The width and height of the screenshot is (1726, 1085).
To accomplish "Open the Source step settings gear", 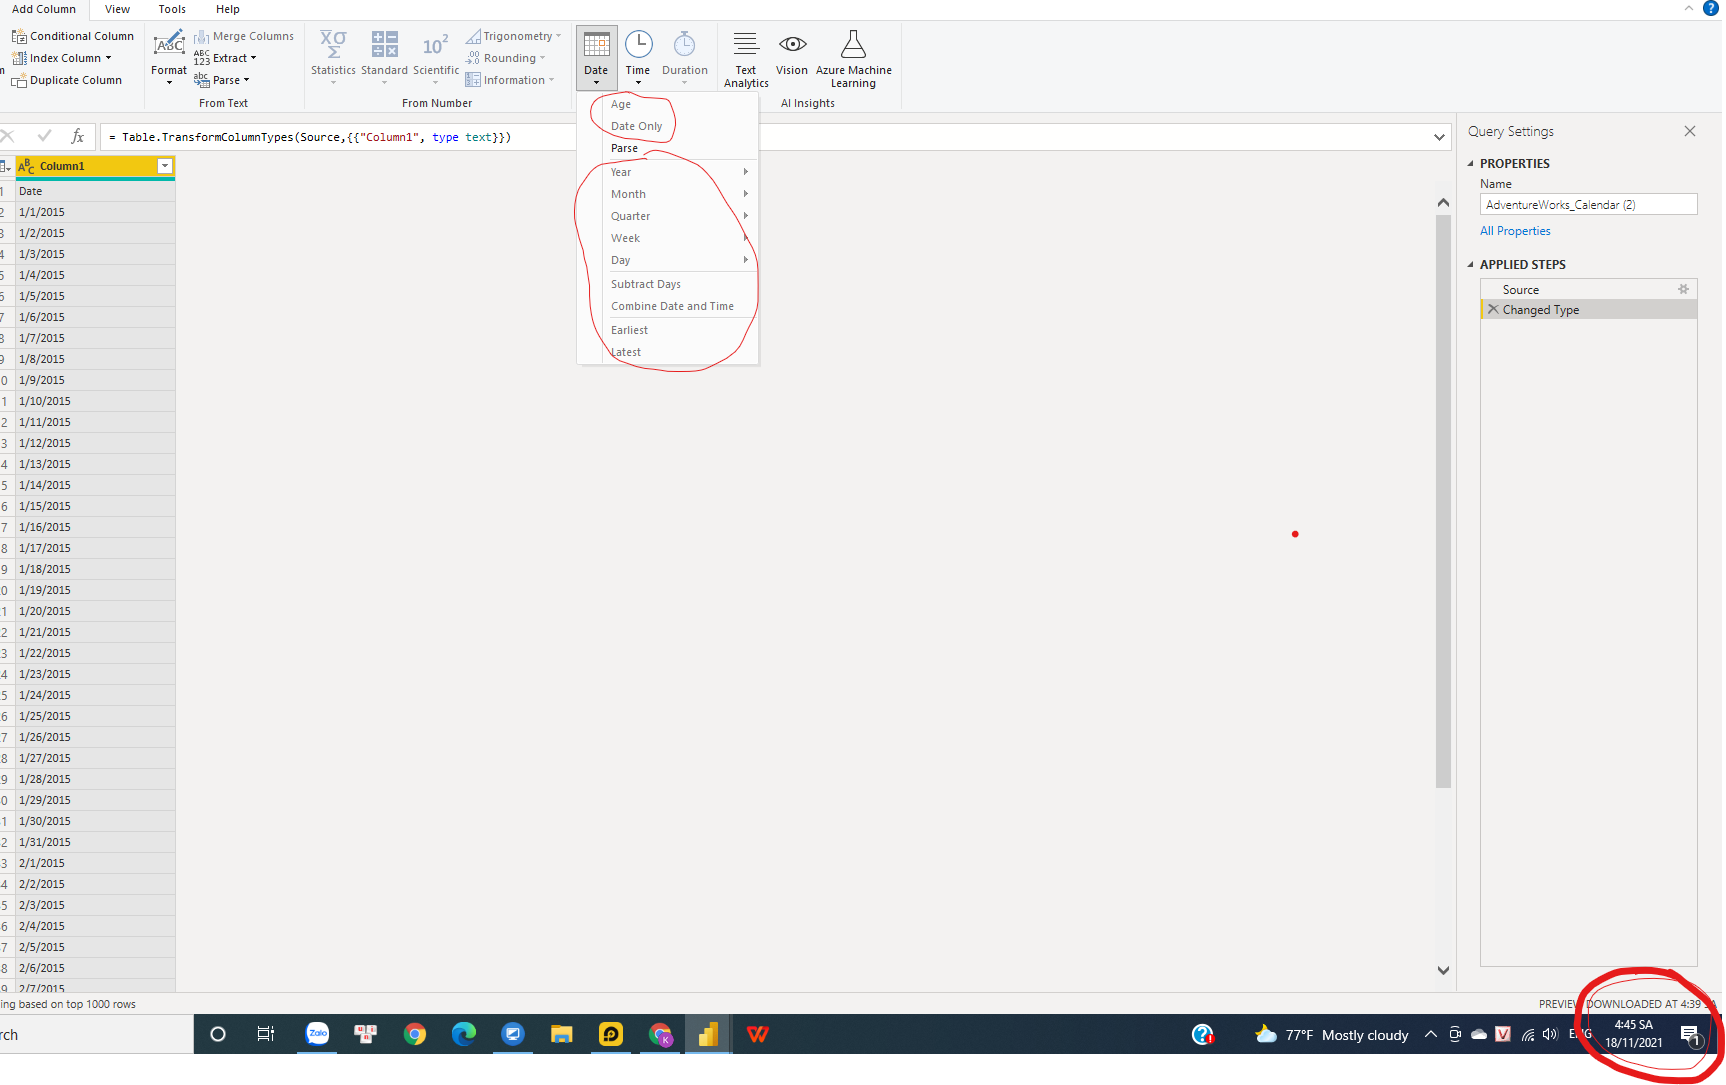I will pos(1683,289).
